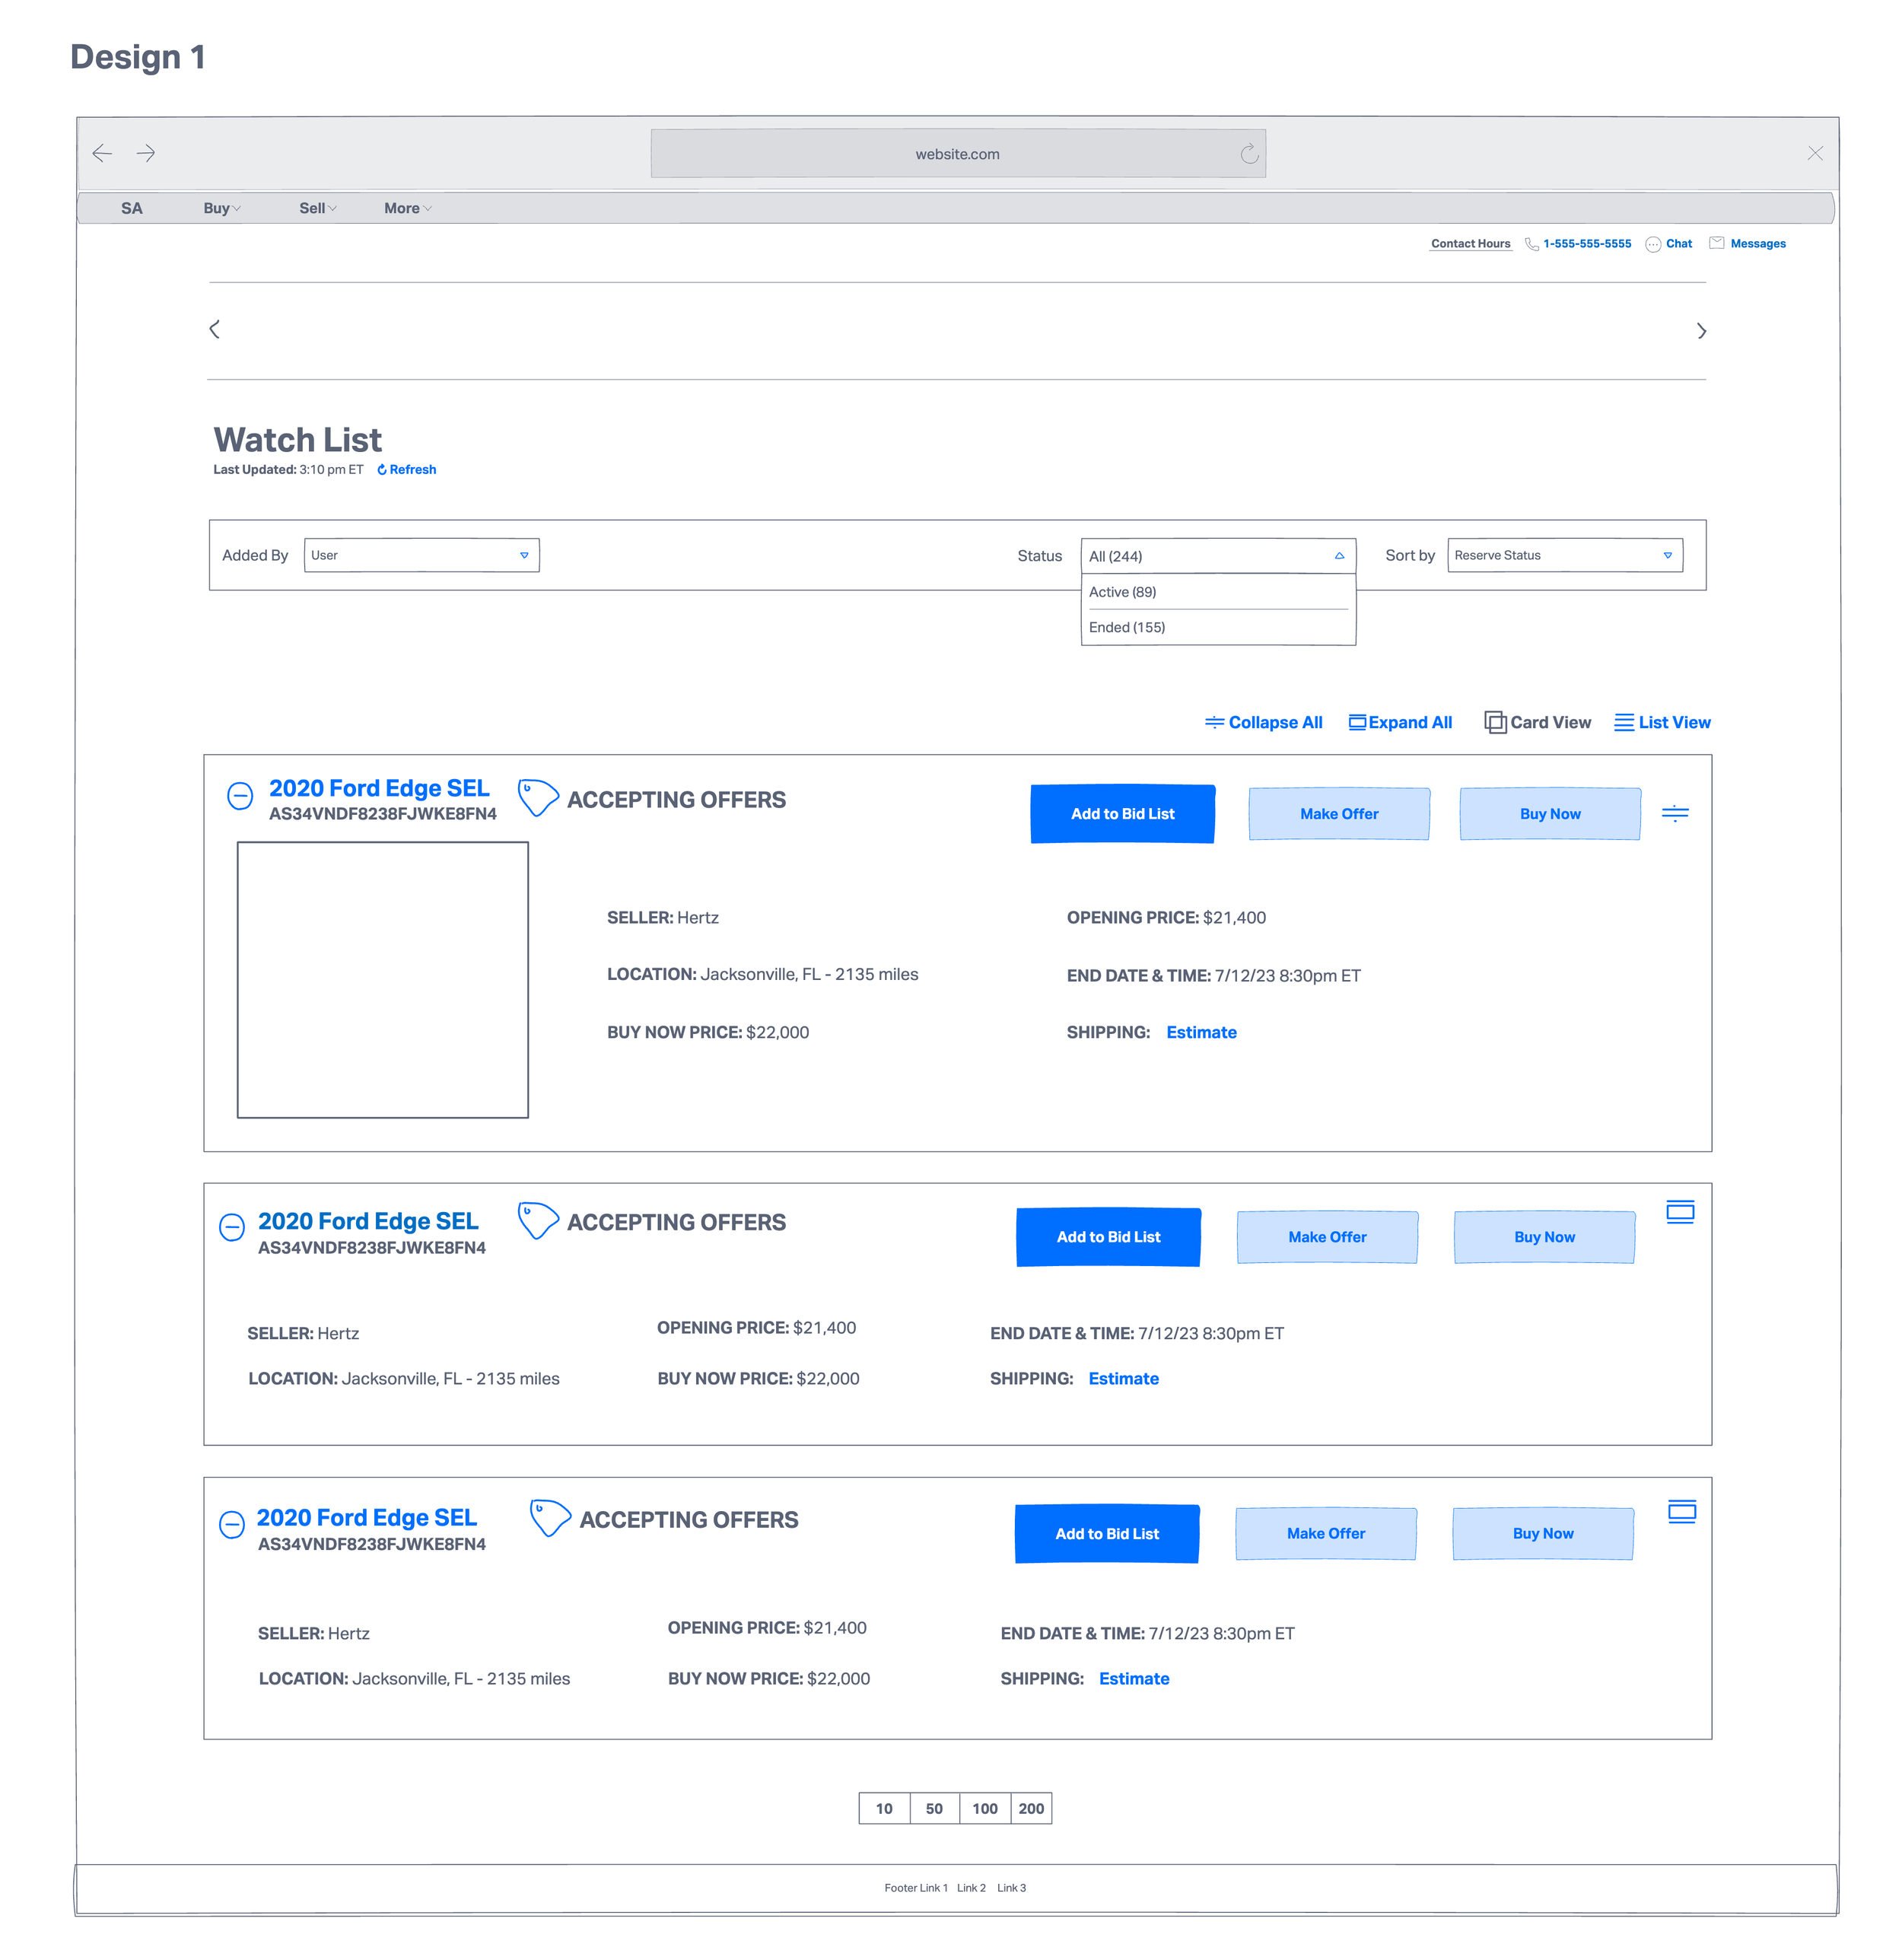
Task: Open the Sort by Reserve Status dropdown
Action: point(1565,555)
